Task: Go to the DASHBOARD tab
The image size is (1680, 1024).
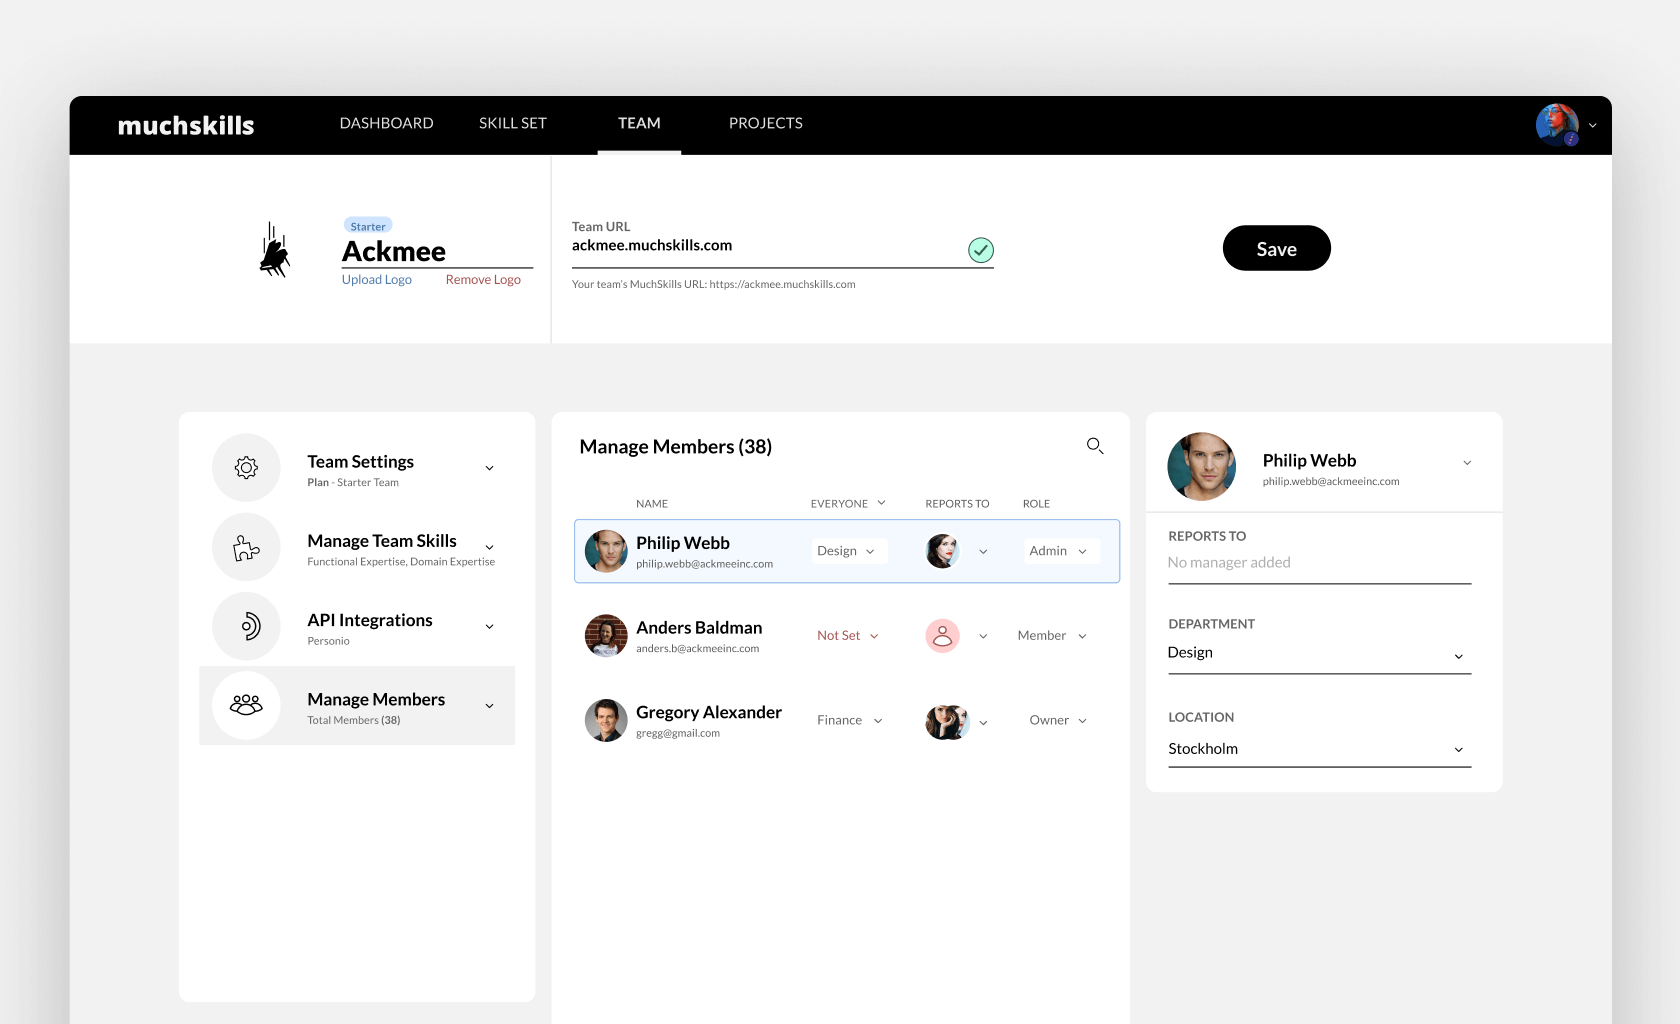Action: 387,123
